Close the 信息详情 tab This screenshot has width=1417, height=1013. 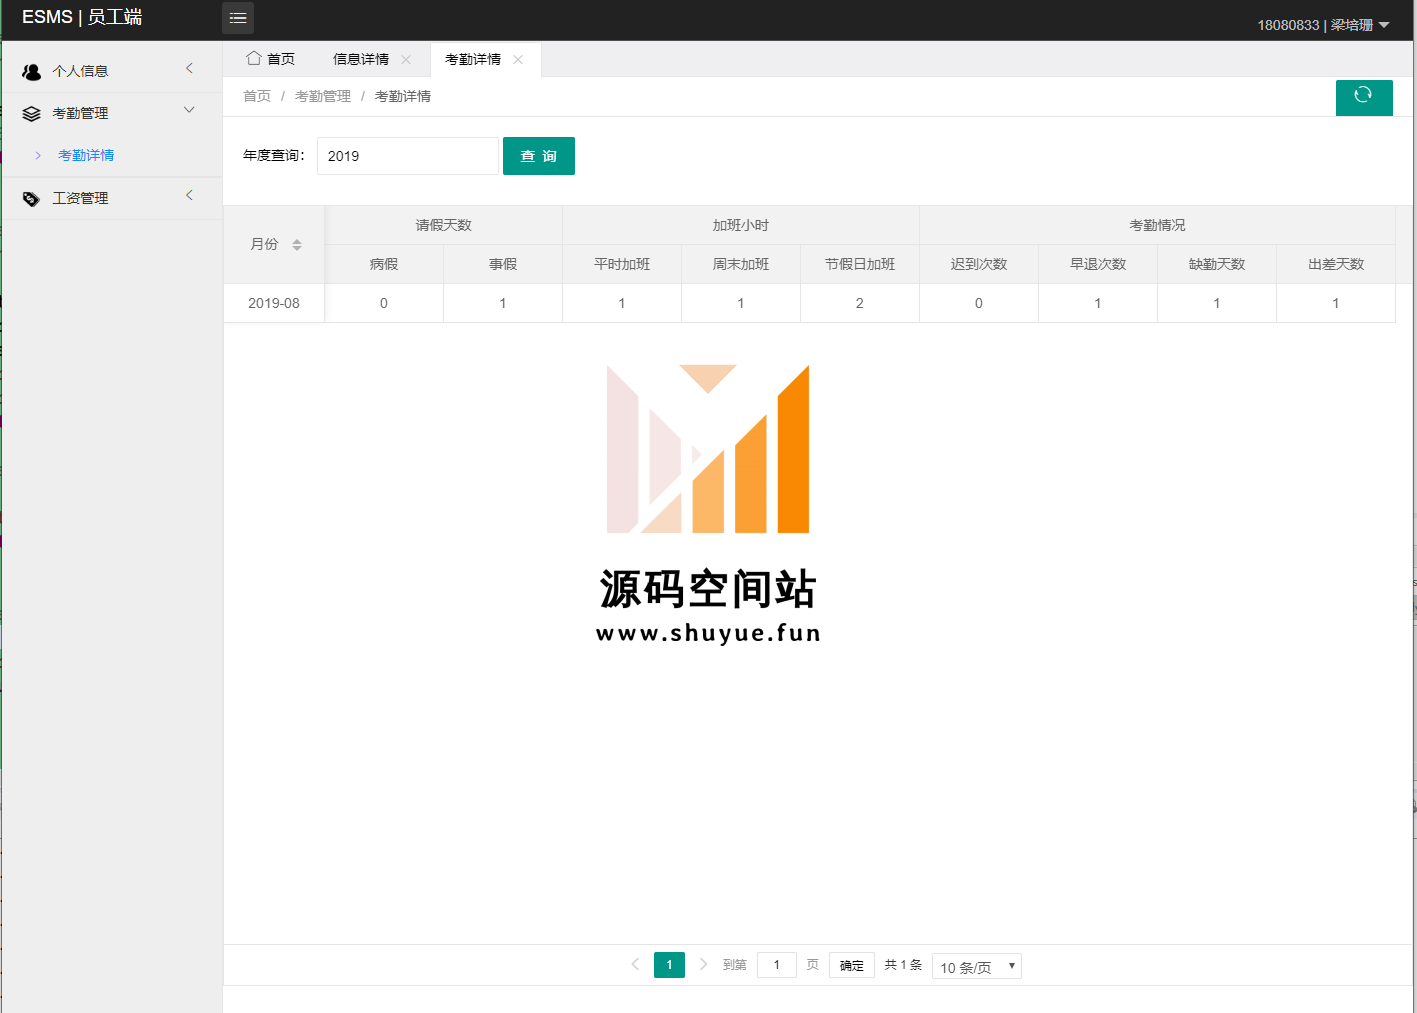[406, 60]
